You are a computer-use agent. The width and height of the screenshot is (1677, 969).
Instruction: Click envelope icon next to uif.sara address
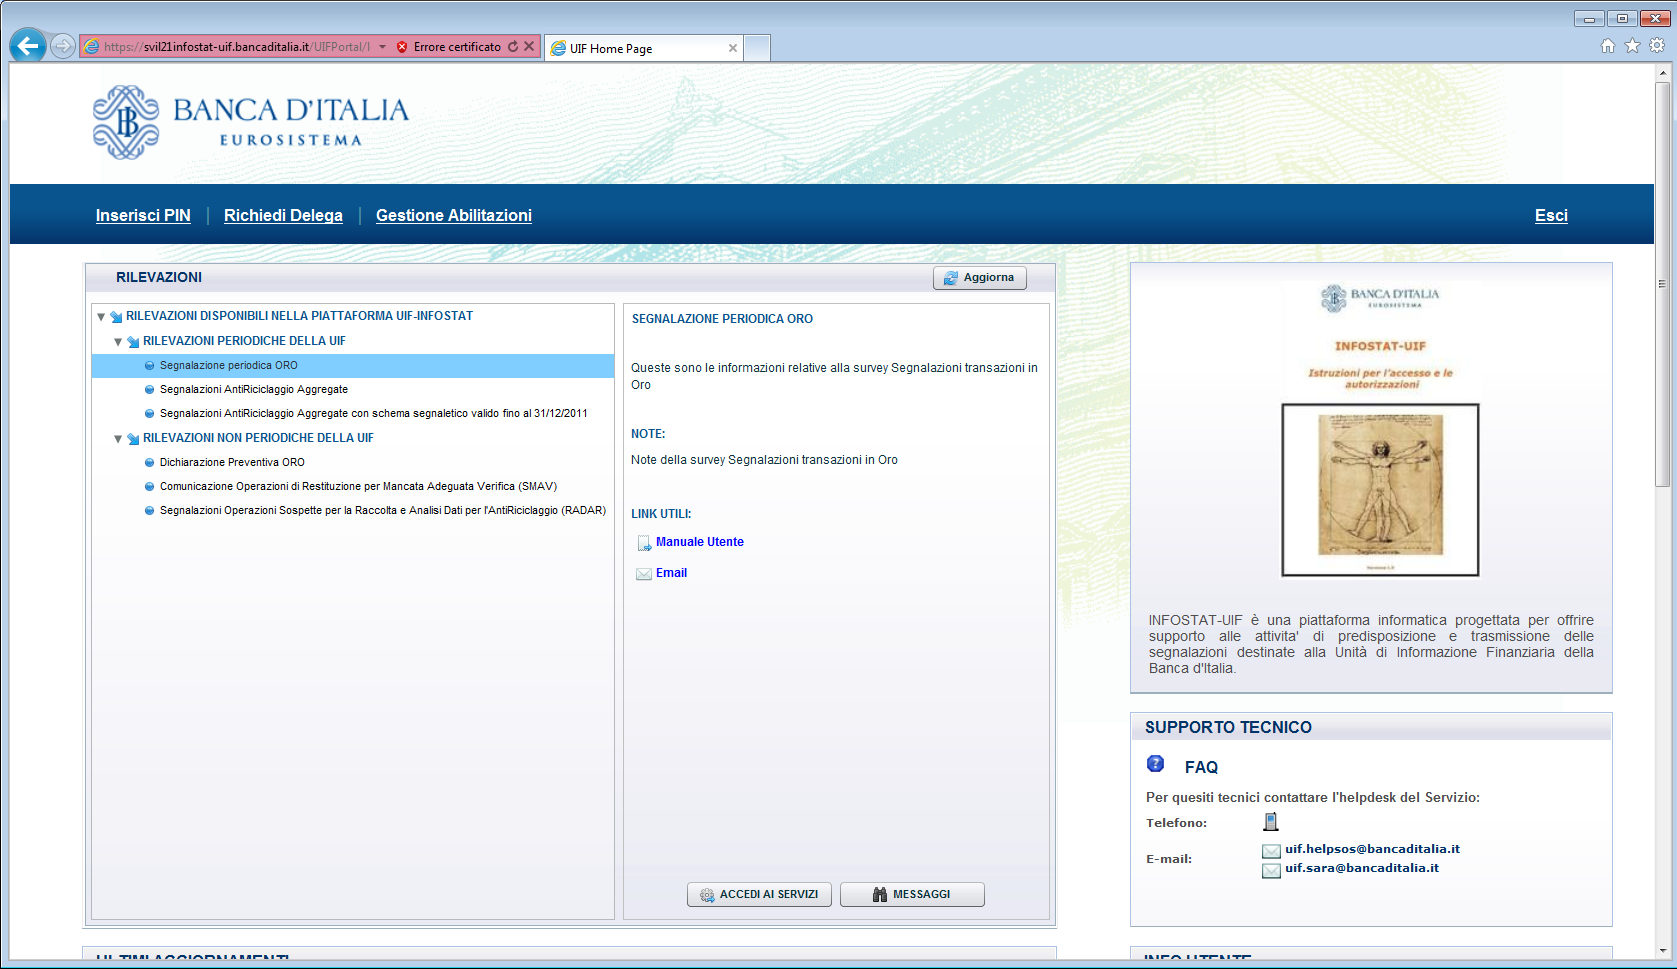(1271, 870)
